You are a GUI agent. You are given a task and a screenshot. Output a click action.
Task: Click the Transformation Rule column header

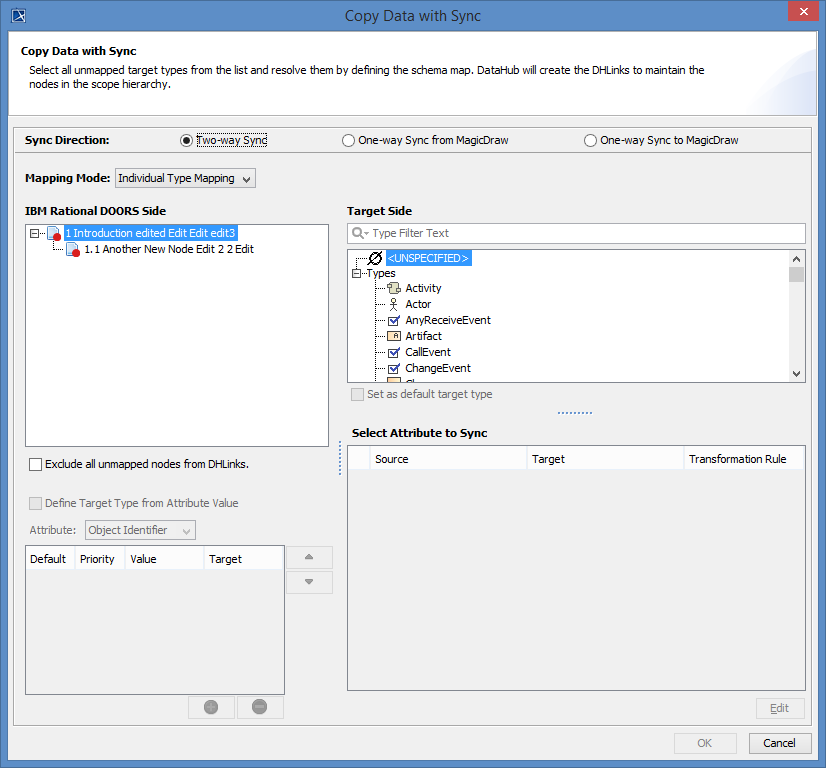click(744, 459)
